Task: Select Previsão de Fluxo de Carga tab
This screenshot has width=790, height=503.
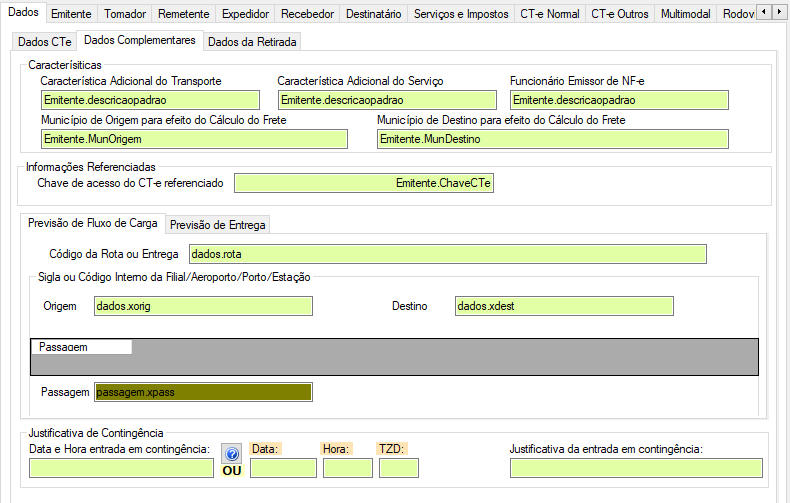Action: coord(93,223)
